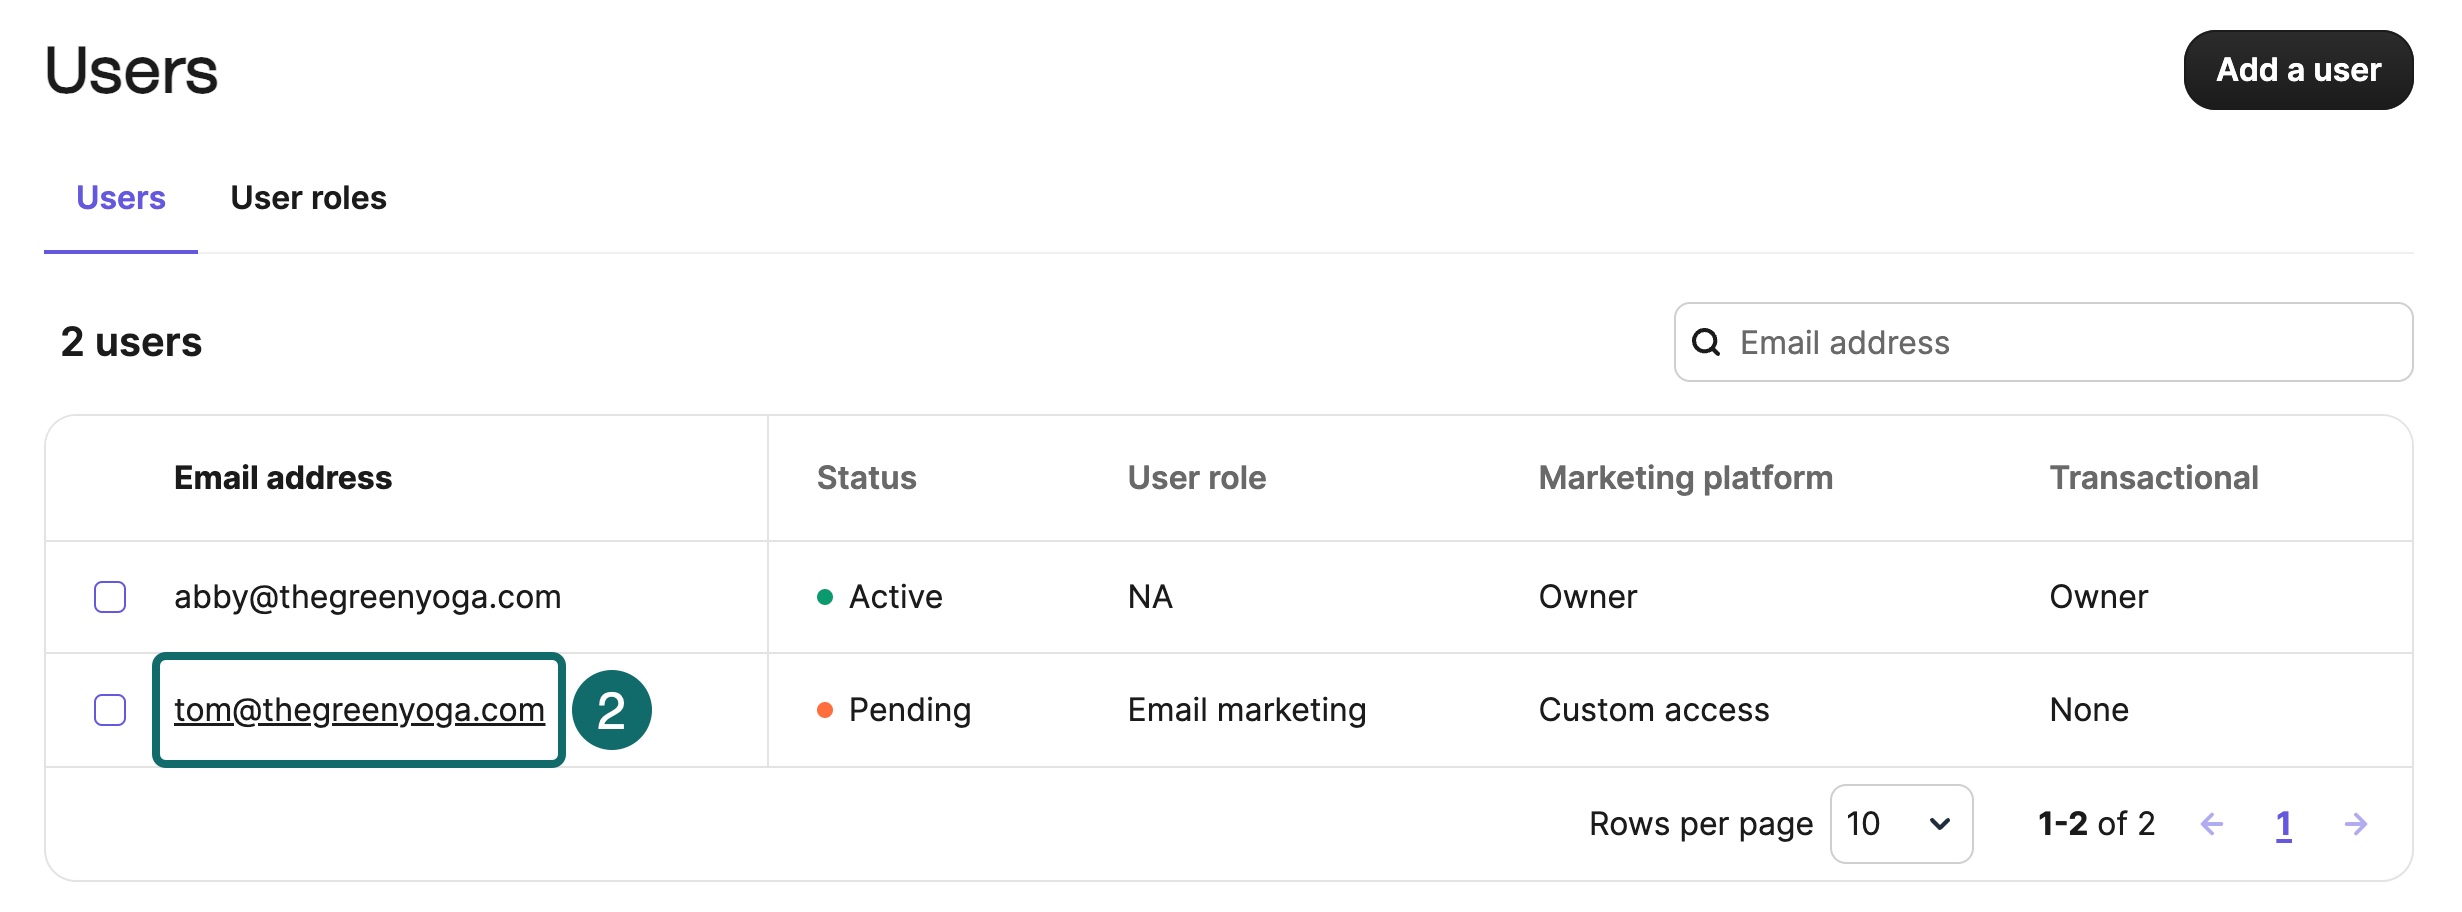Click the green Active status dot
Screen dimensions: 2462x912
coord(825,597)
